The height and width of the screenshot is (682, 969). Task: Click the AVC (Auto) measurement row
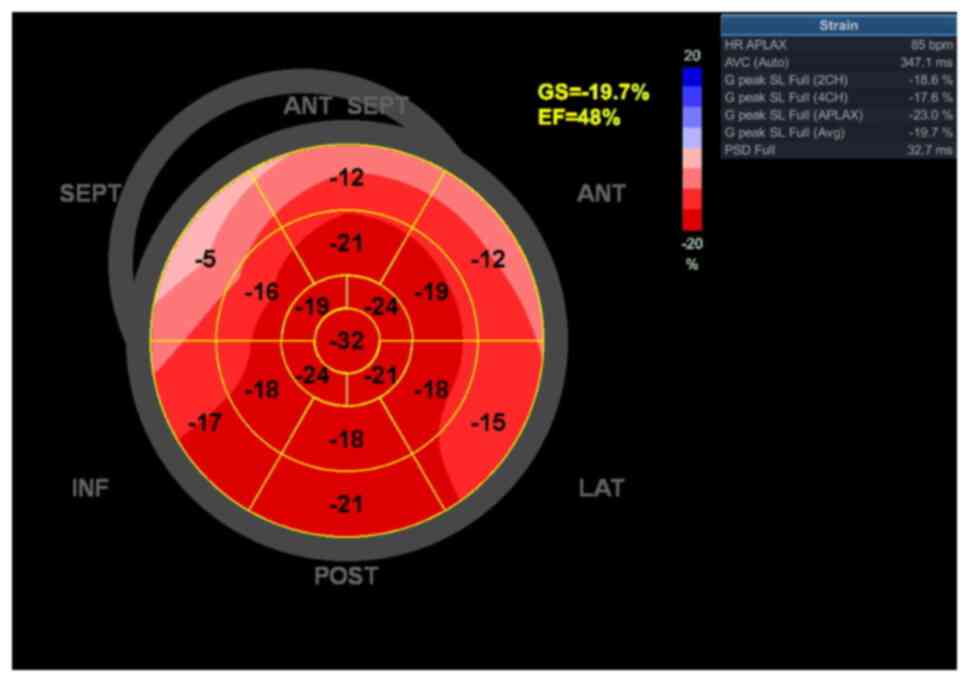(837, 62)
